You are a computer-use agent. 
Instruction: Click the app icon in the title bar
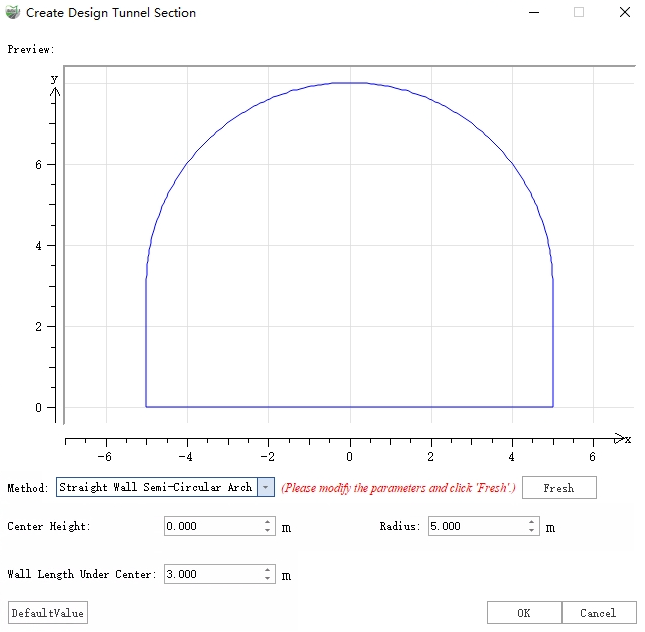(12, 13)
